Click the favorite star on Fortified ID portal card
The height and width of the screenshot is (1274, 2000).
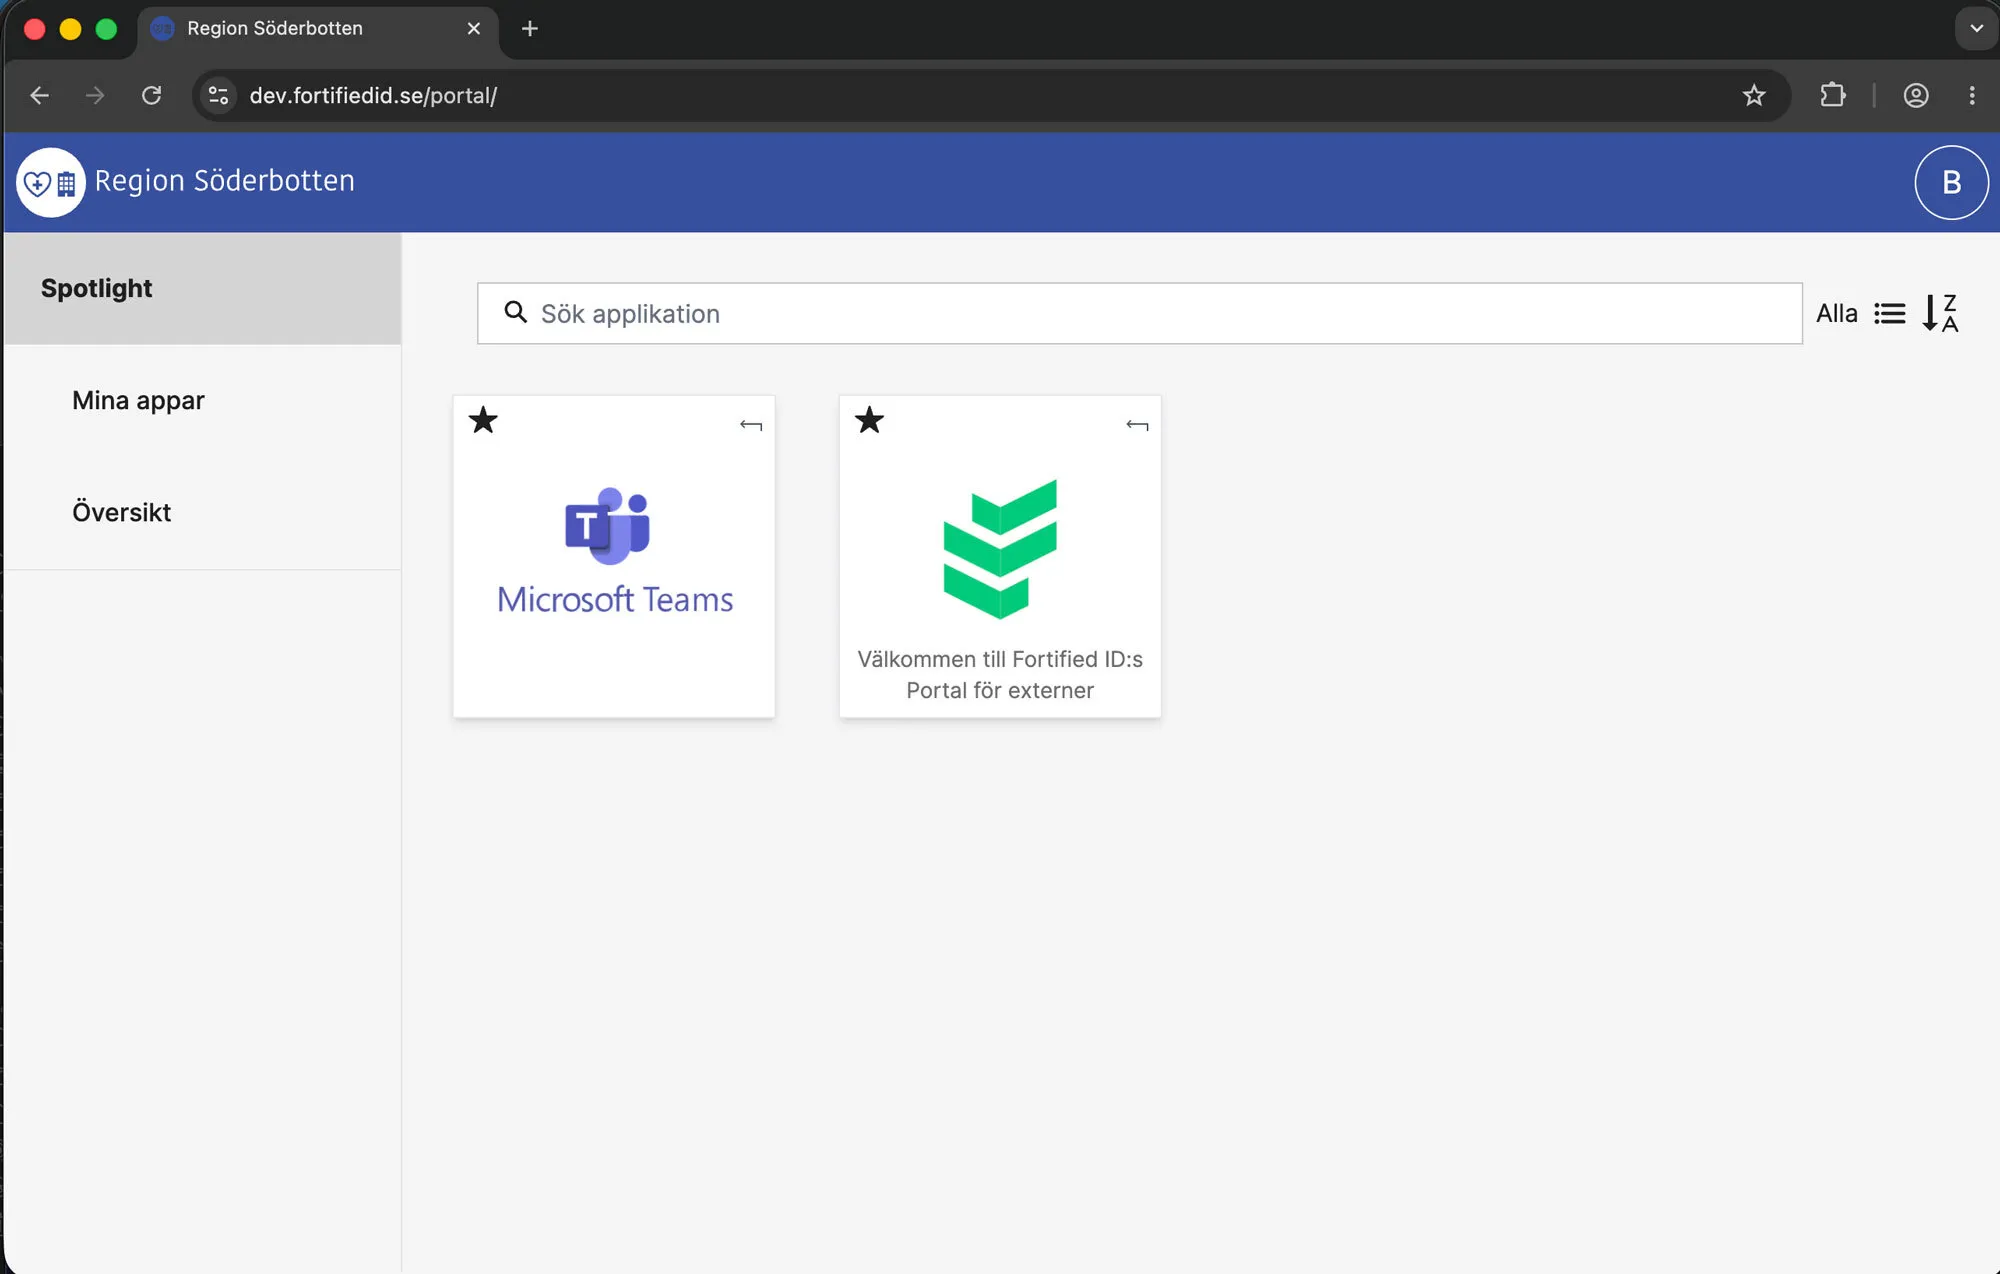[869, 420]
